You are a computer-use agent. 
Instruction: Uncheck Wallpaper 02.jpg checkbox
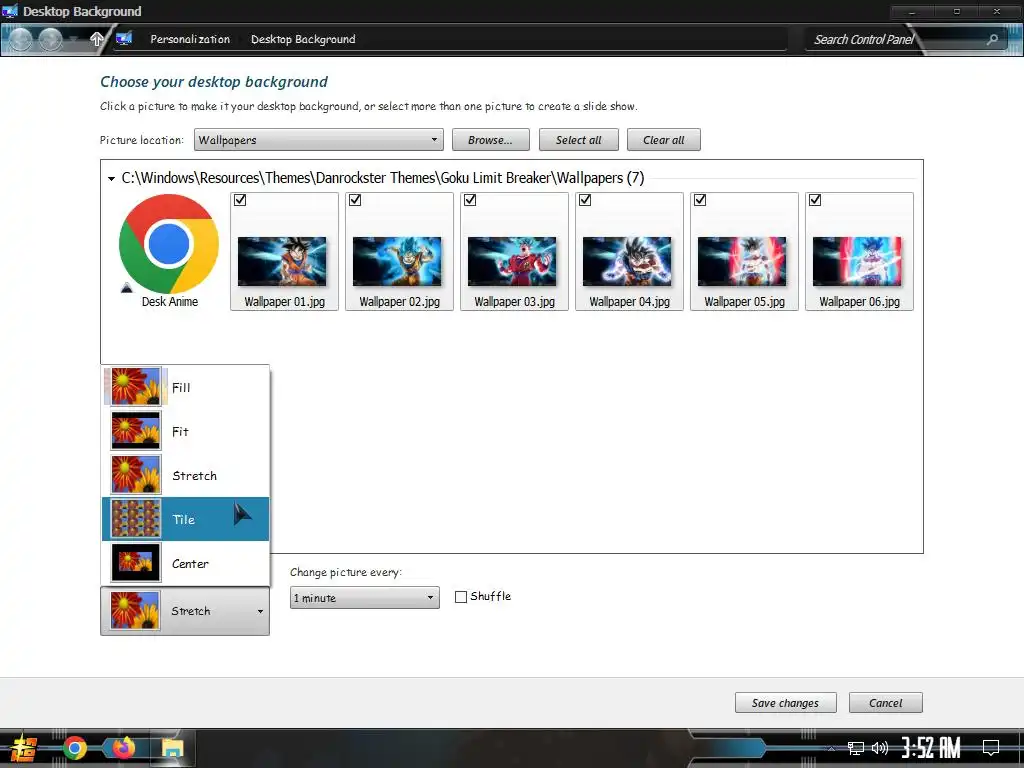[x=355, y=200]
